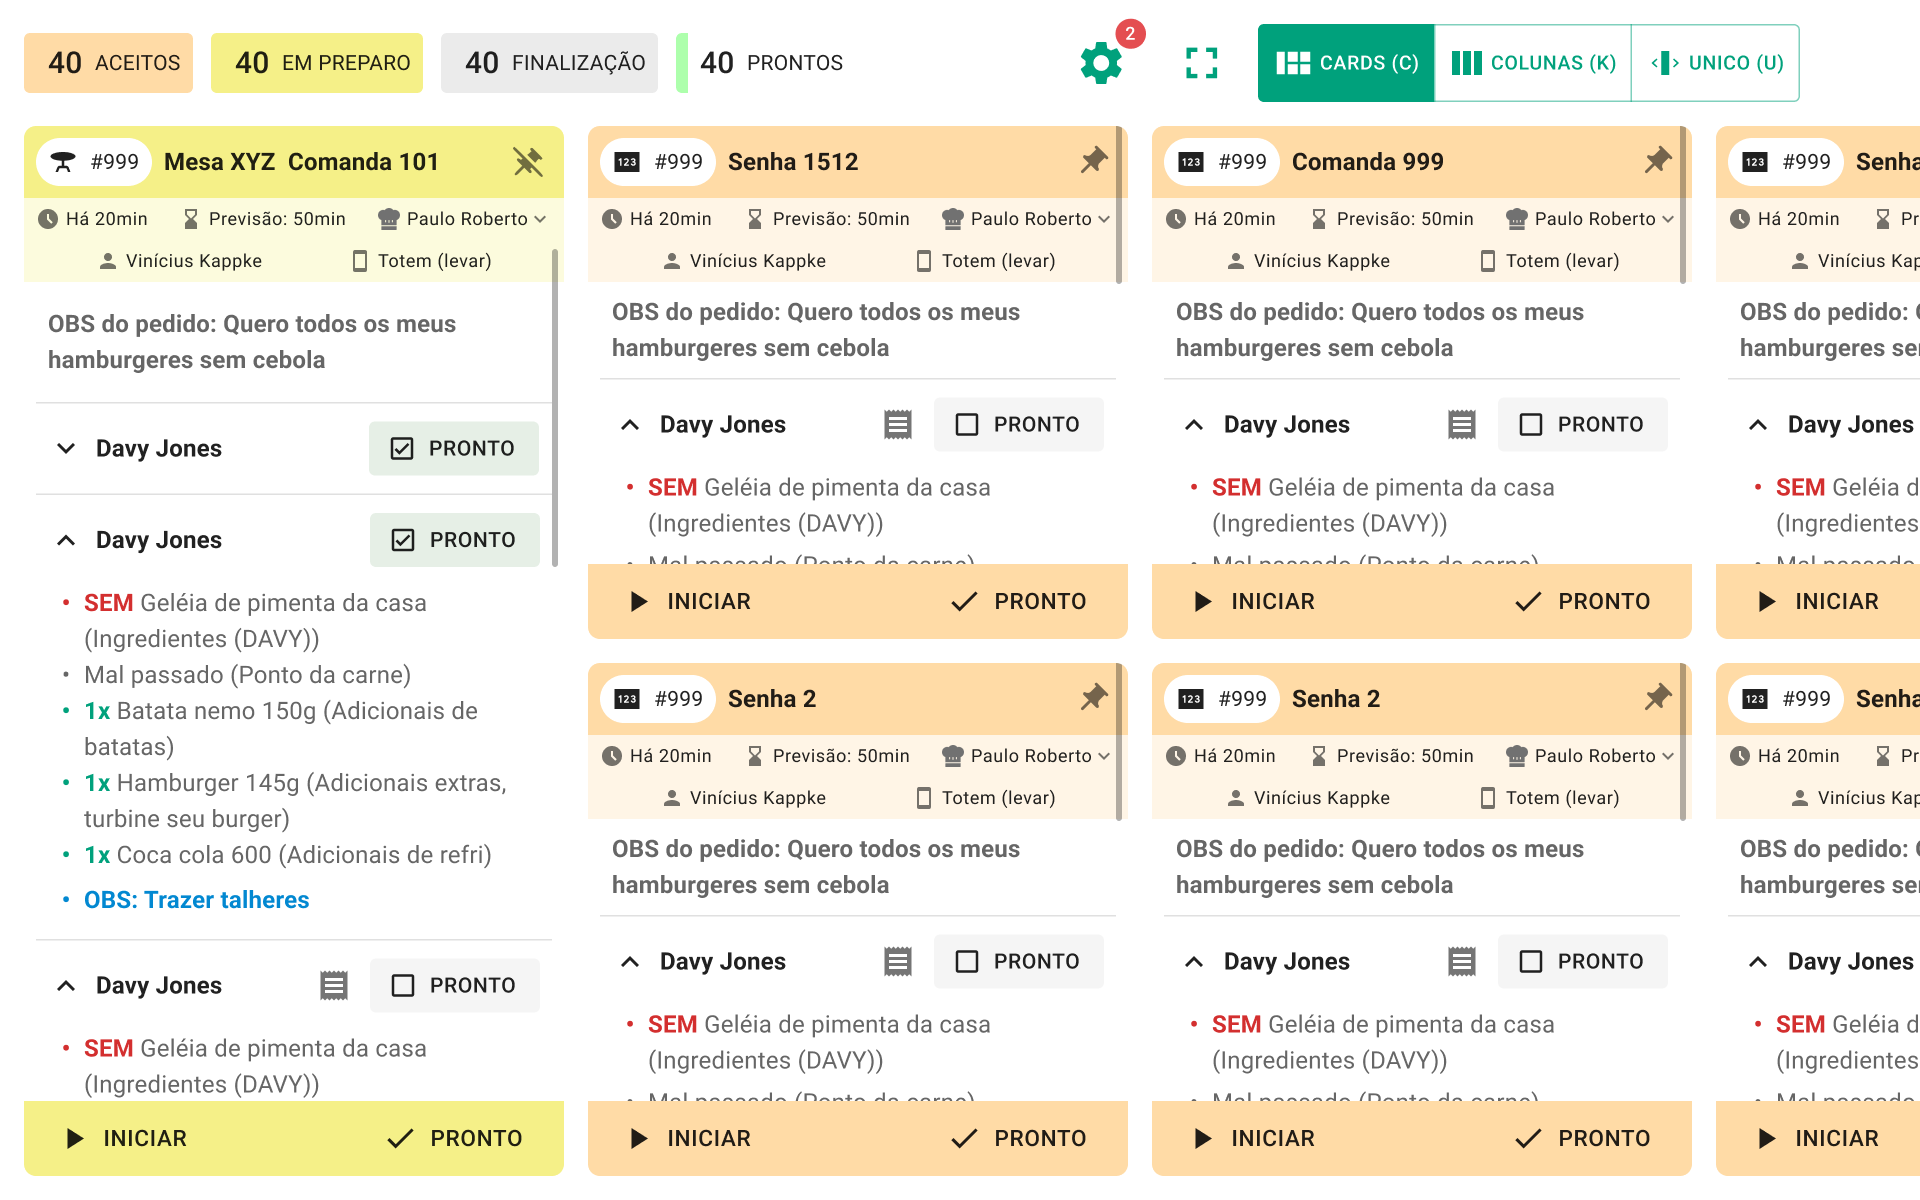Pin the Comanda 999 card
This screenshot has width=1920, height=1200.
pos(1657,160)
